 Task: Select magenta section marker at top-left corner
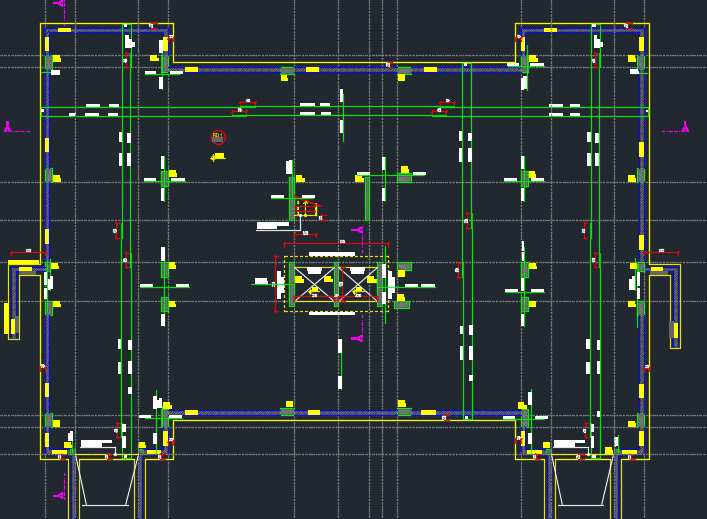coord(60,4)
